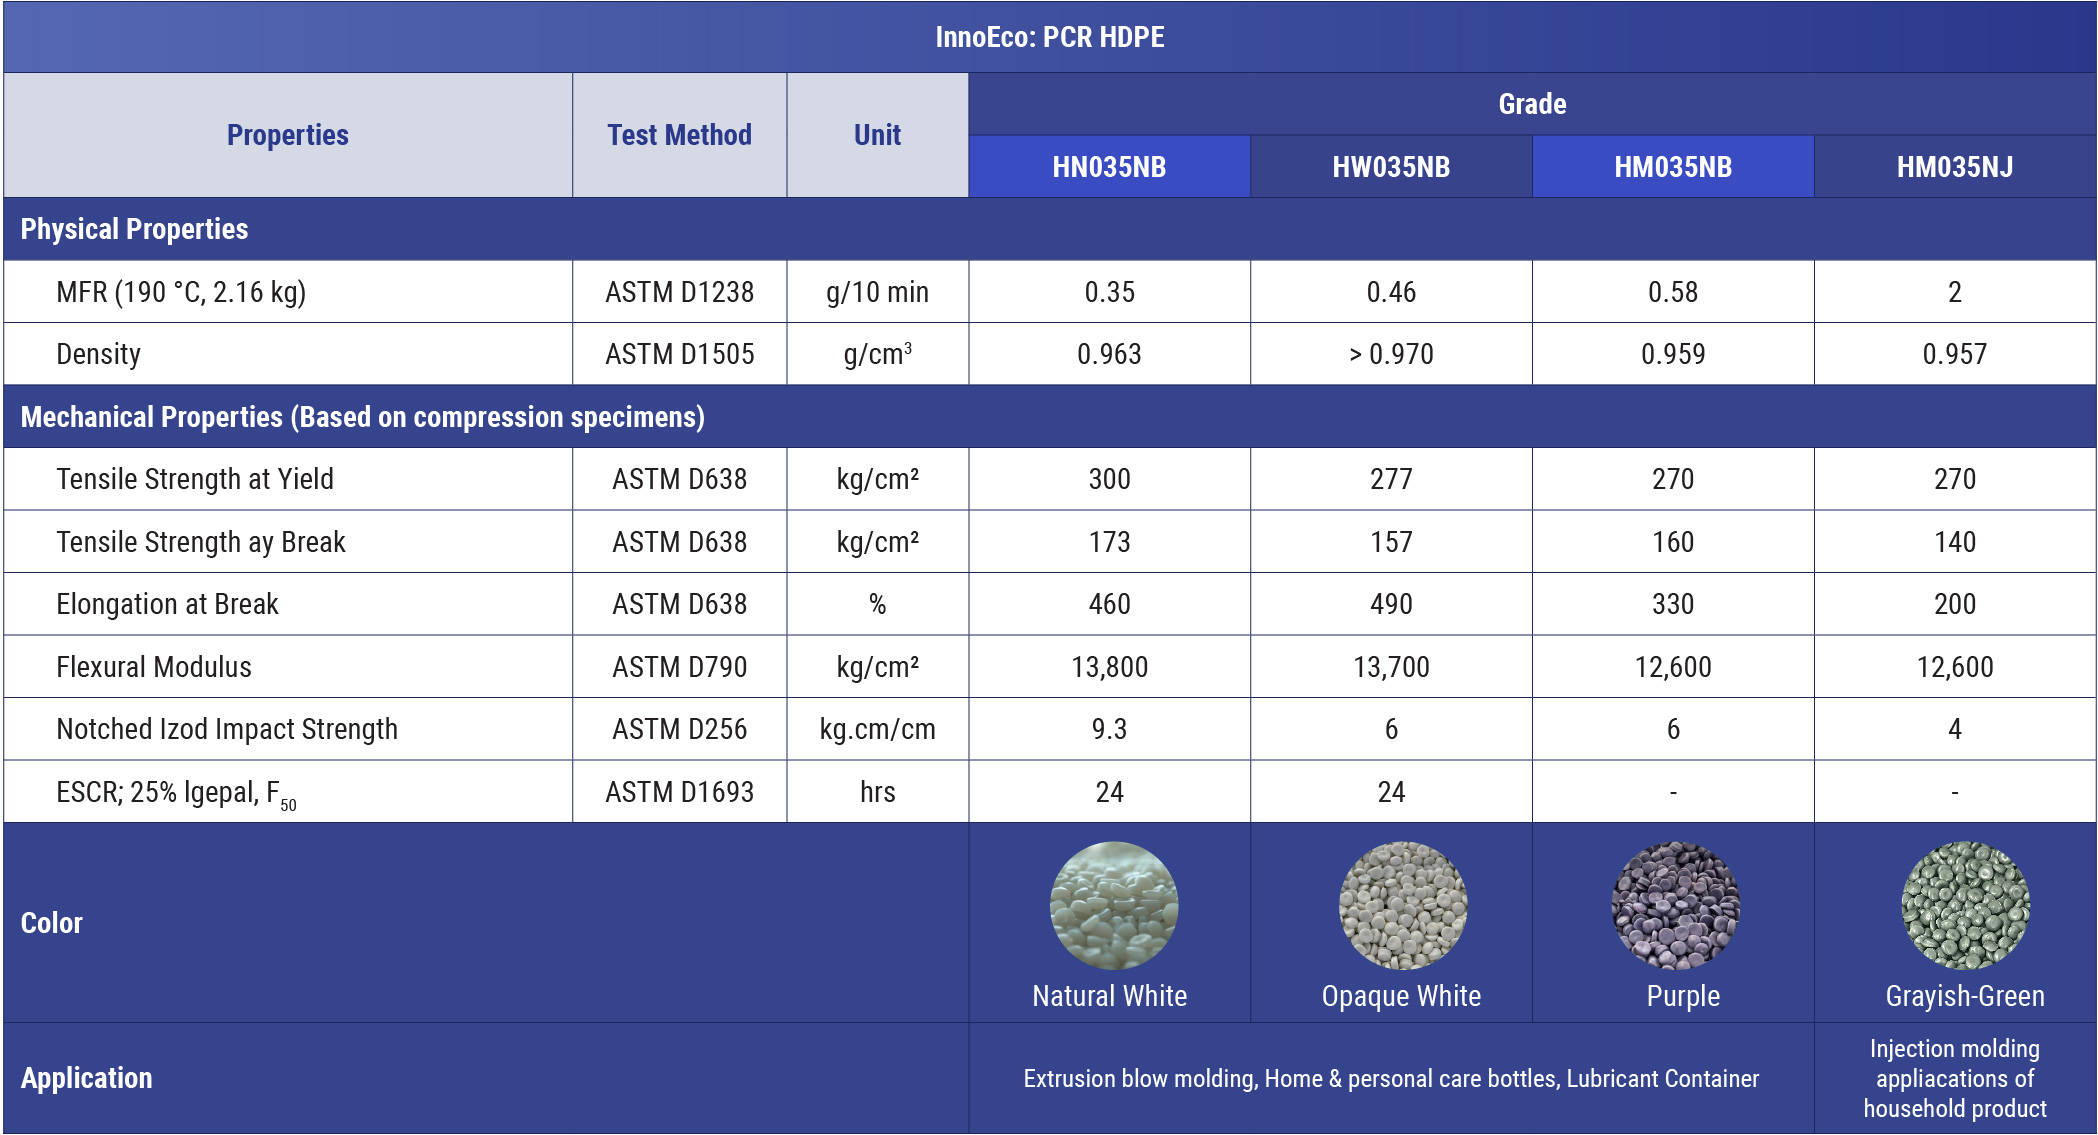
Task: Click the Test Method column header
Action: pos(679,135)
